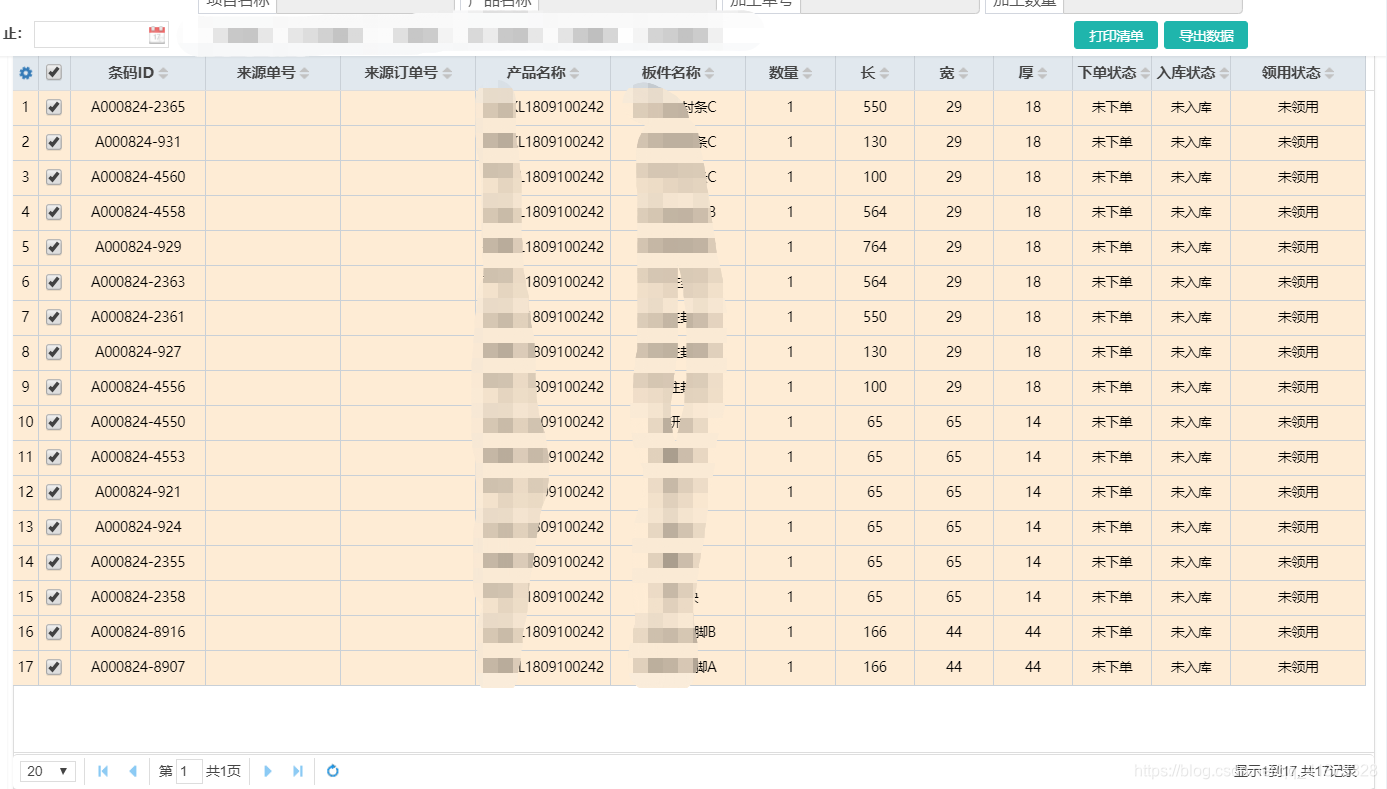This screenshot has width=1387, height=789.
Task: Select cell A000824-2361
Action: (x=138, y=317)
